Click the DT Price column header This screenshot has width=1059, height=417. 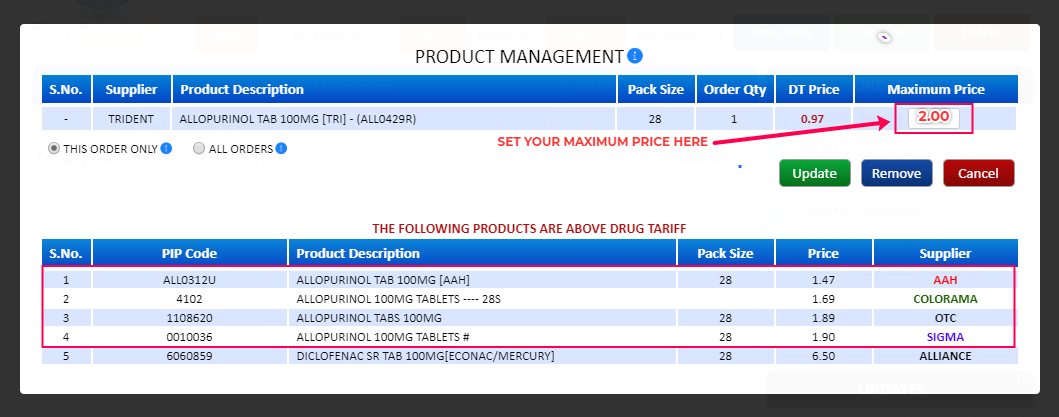pos(813,89)
